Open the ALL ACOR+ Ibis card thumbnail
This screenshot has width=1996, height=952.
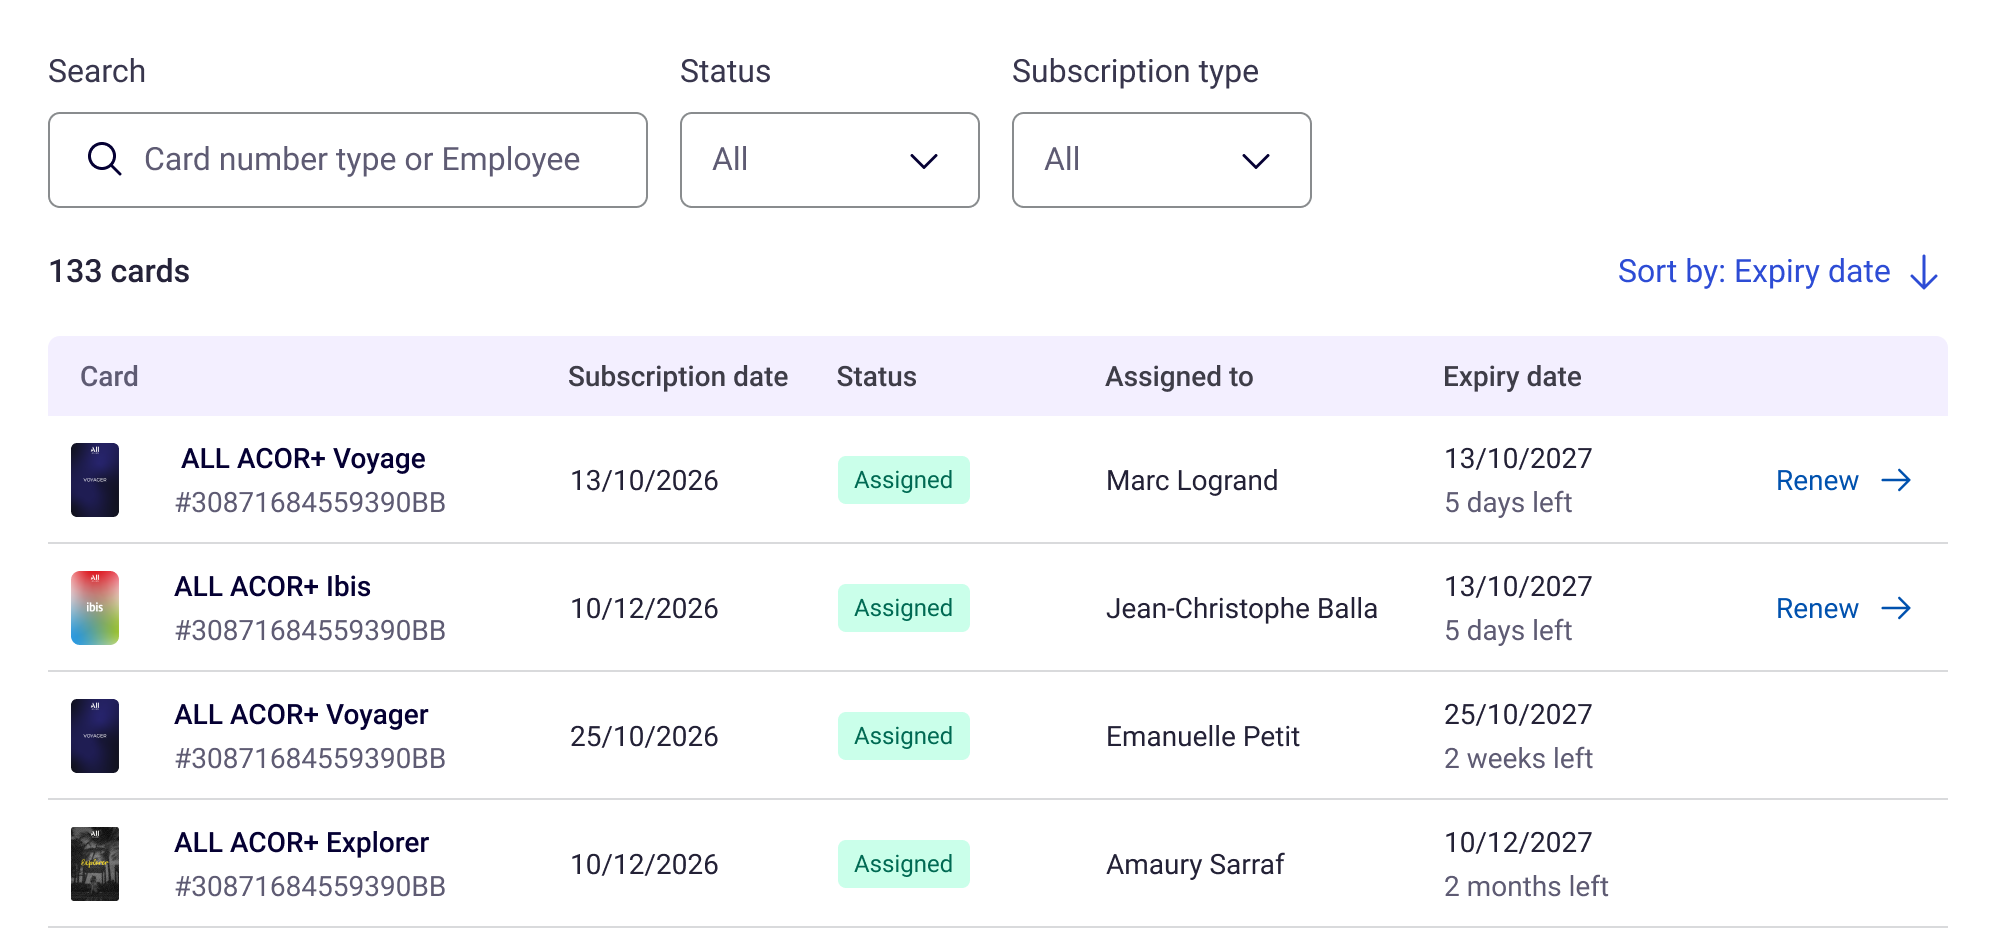point(95,608)
